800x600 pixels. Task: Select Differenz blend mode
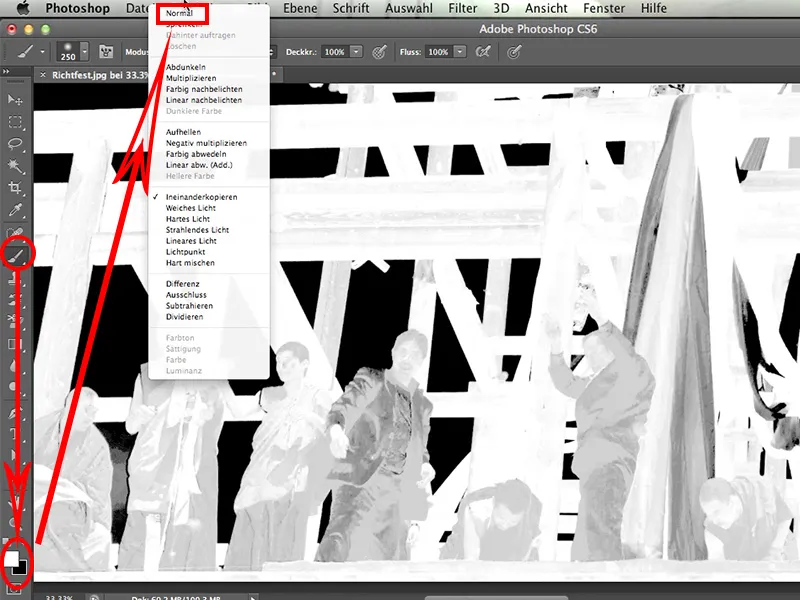[x=182, y=284]
